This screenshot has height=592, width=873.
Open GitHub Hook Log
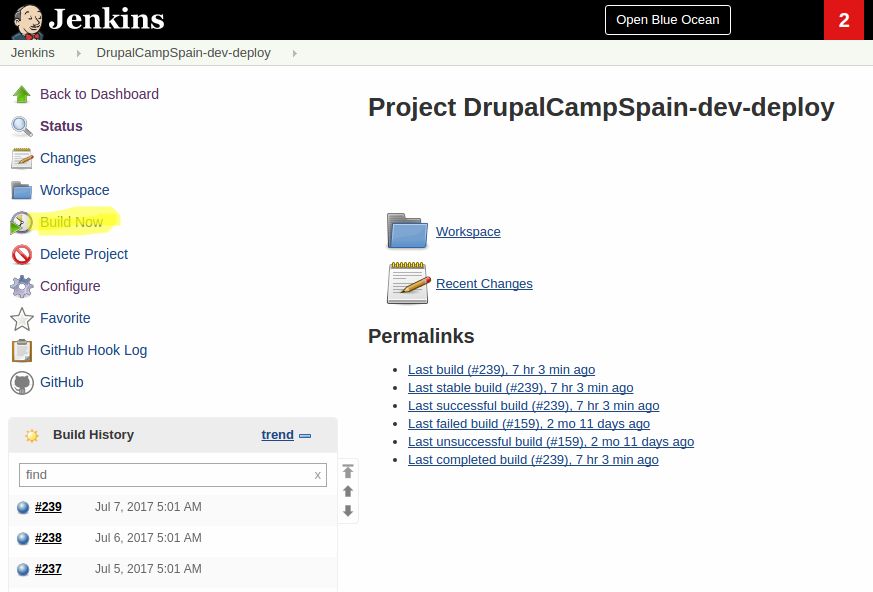[94, 350]
